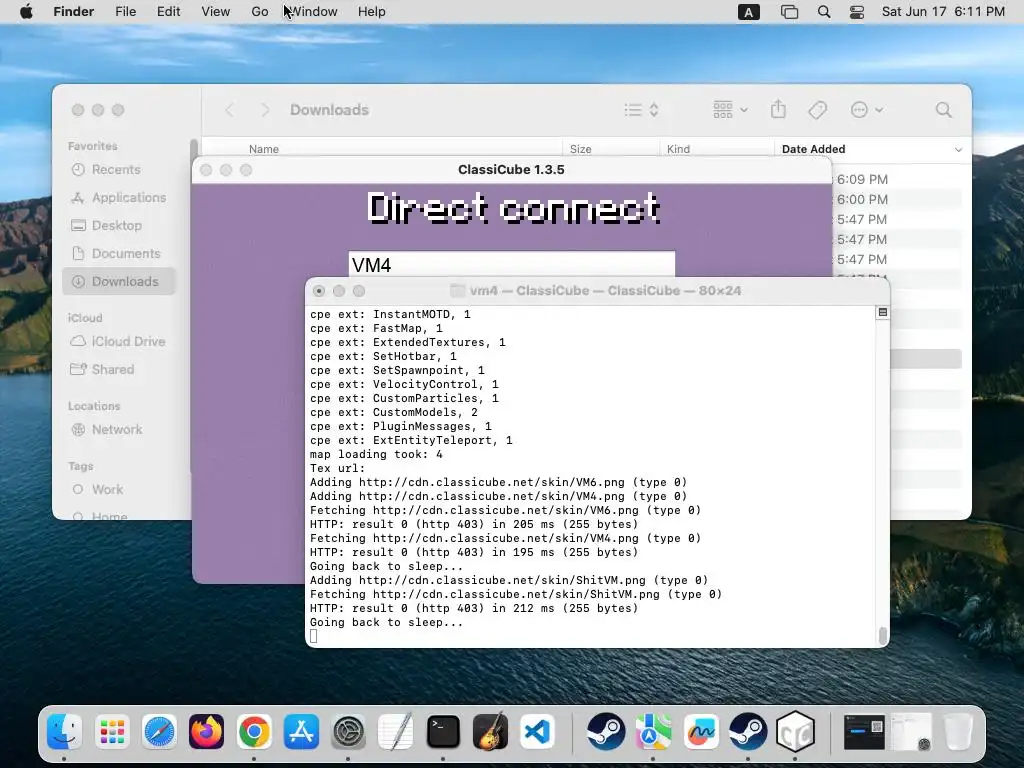This screenshot has height=768, width=1024.
Task: Click the menu bar clock Sat Jun 17
Action: click(943, 12)
